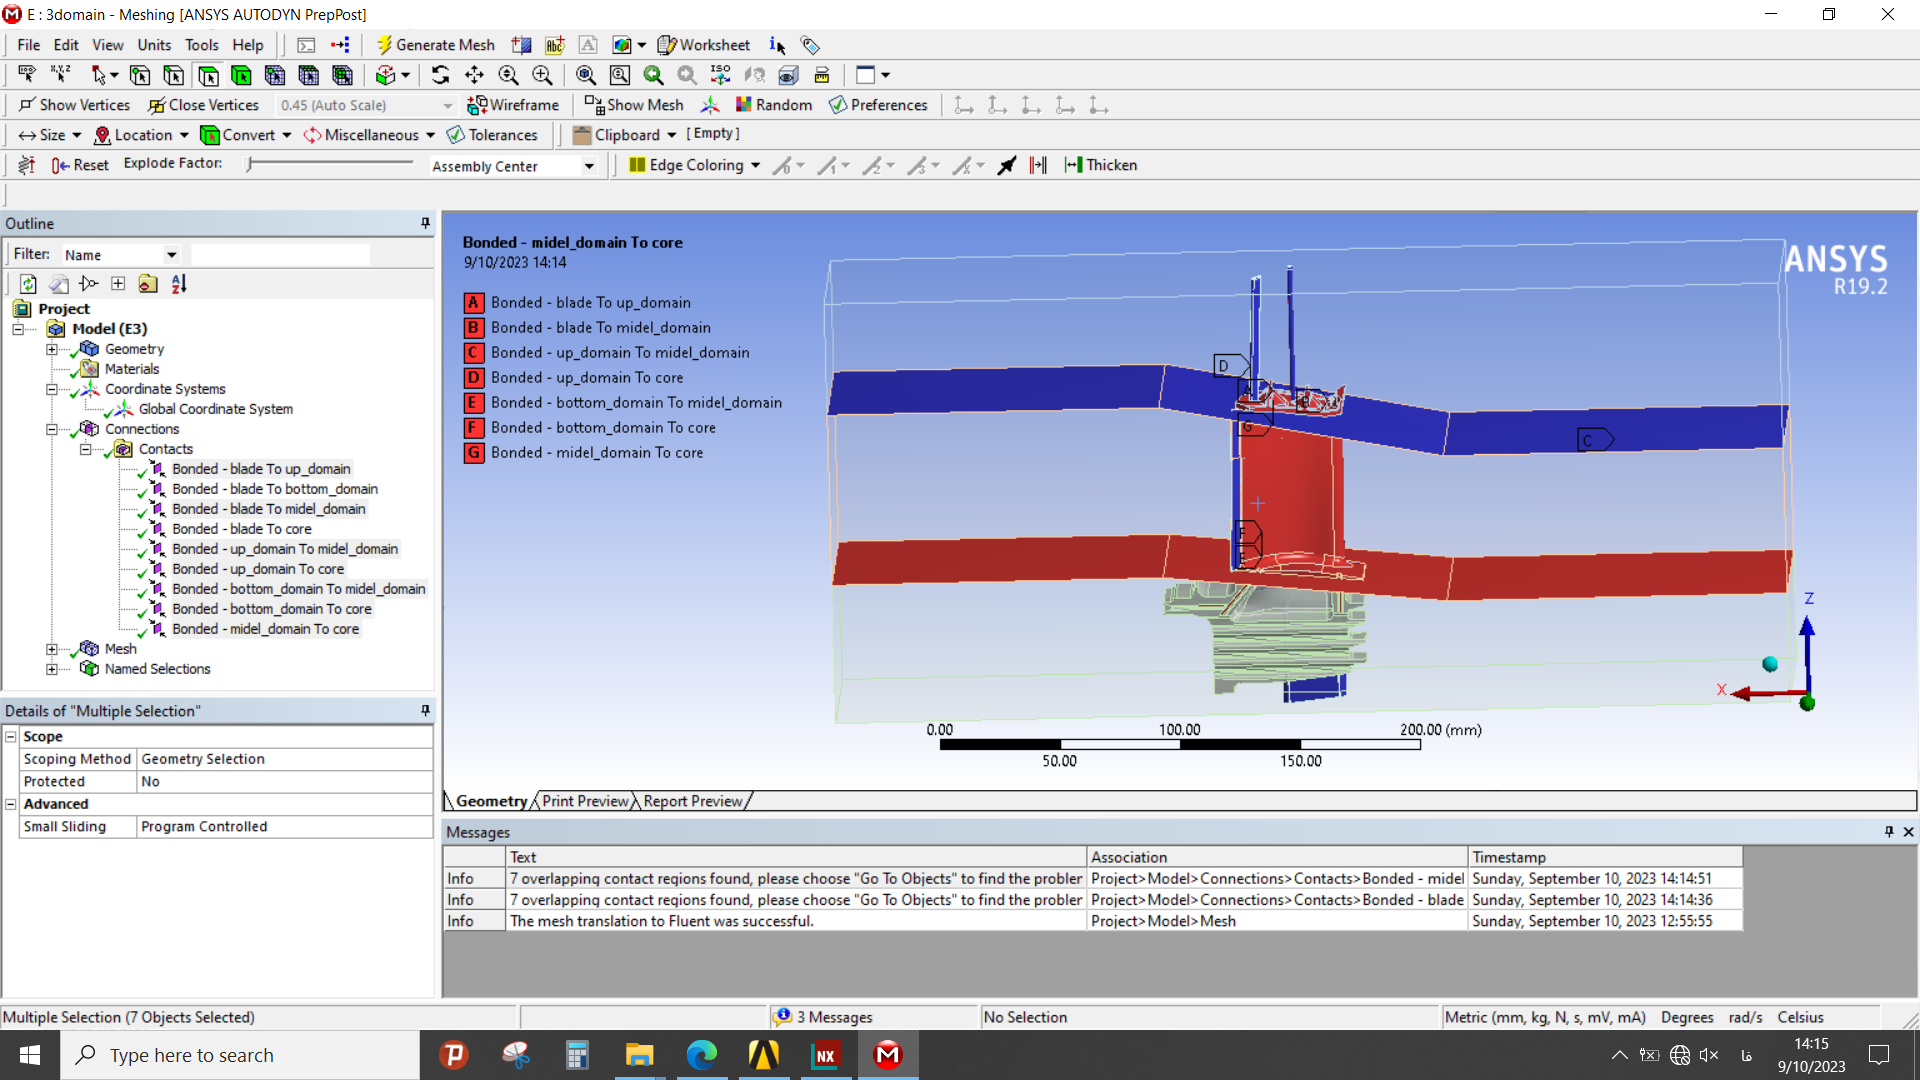Screen dimensions: 1920x1080
Task: Open Microsoft Edge from taskbar
Action: (x=701, y=1055)
